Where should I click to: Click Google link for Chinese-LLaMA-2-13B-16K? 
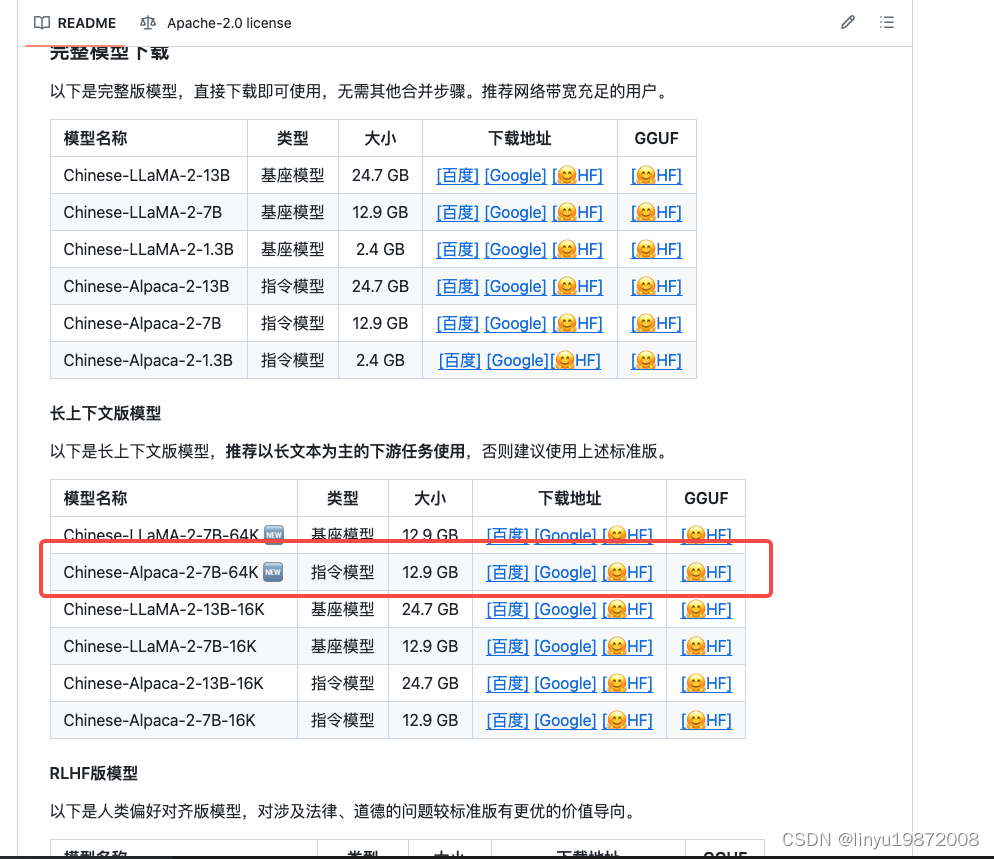[x=565, y=609]
